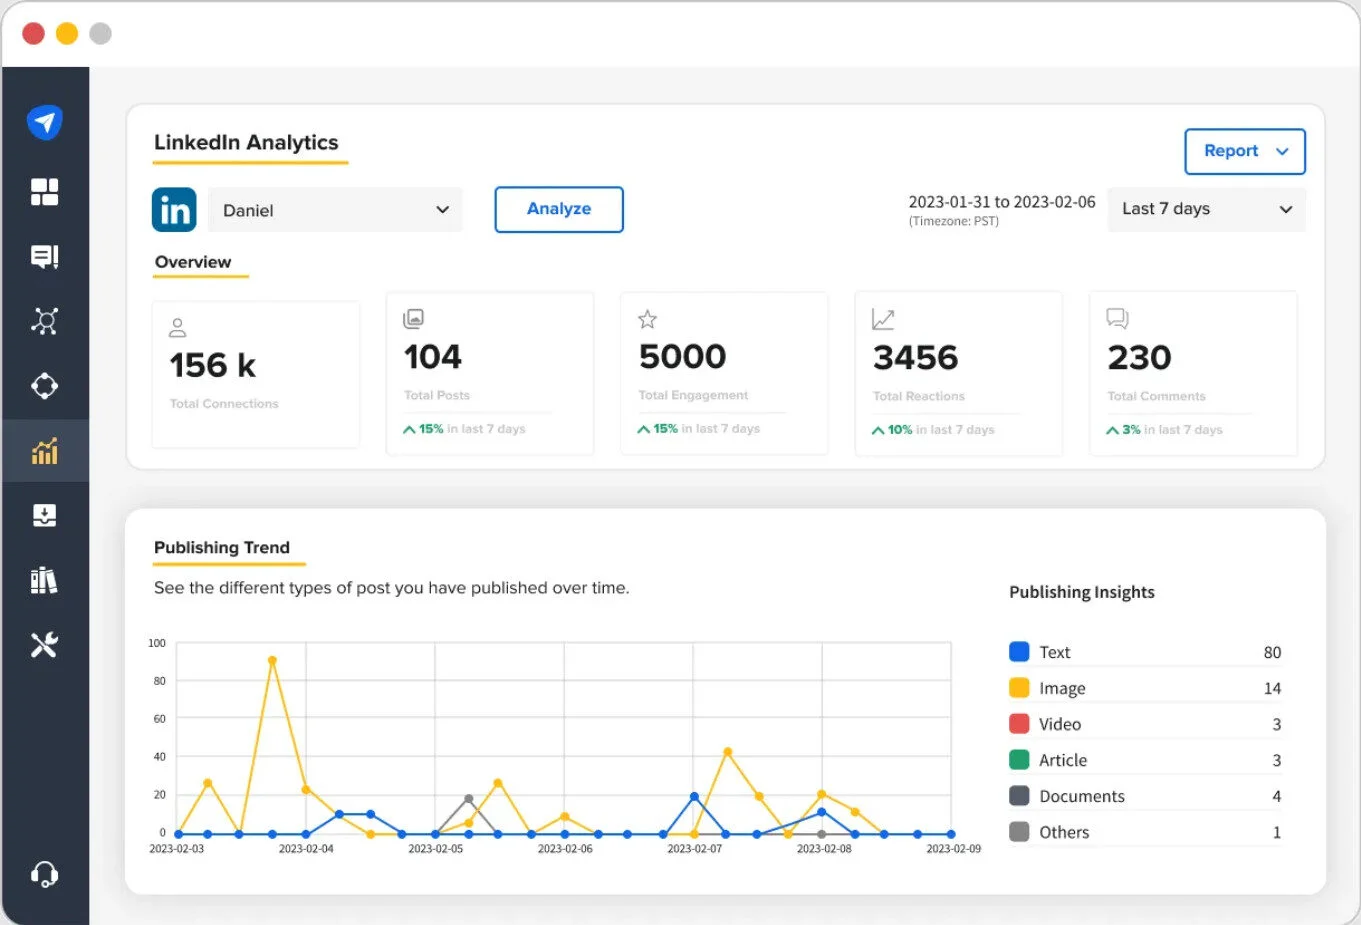Click the LinkedIn logo icon

click(x=174, y=210)
